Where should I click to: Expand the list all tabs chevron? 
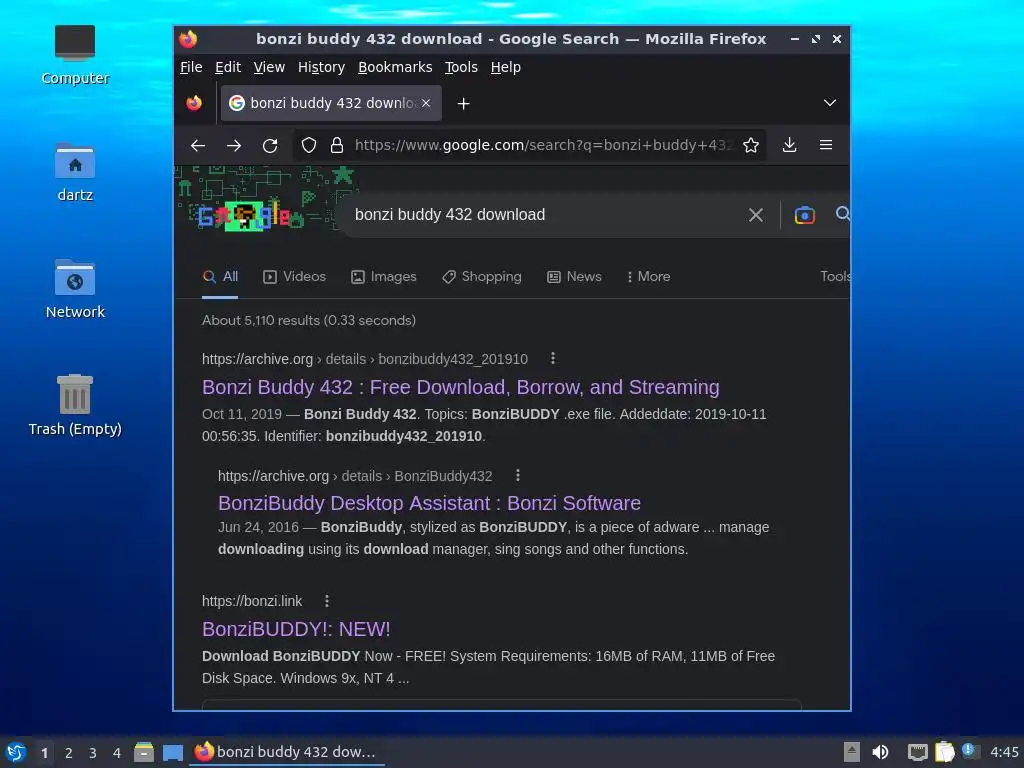click(x=830, y=103)
